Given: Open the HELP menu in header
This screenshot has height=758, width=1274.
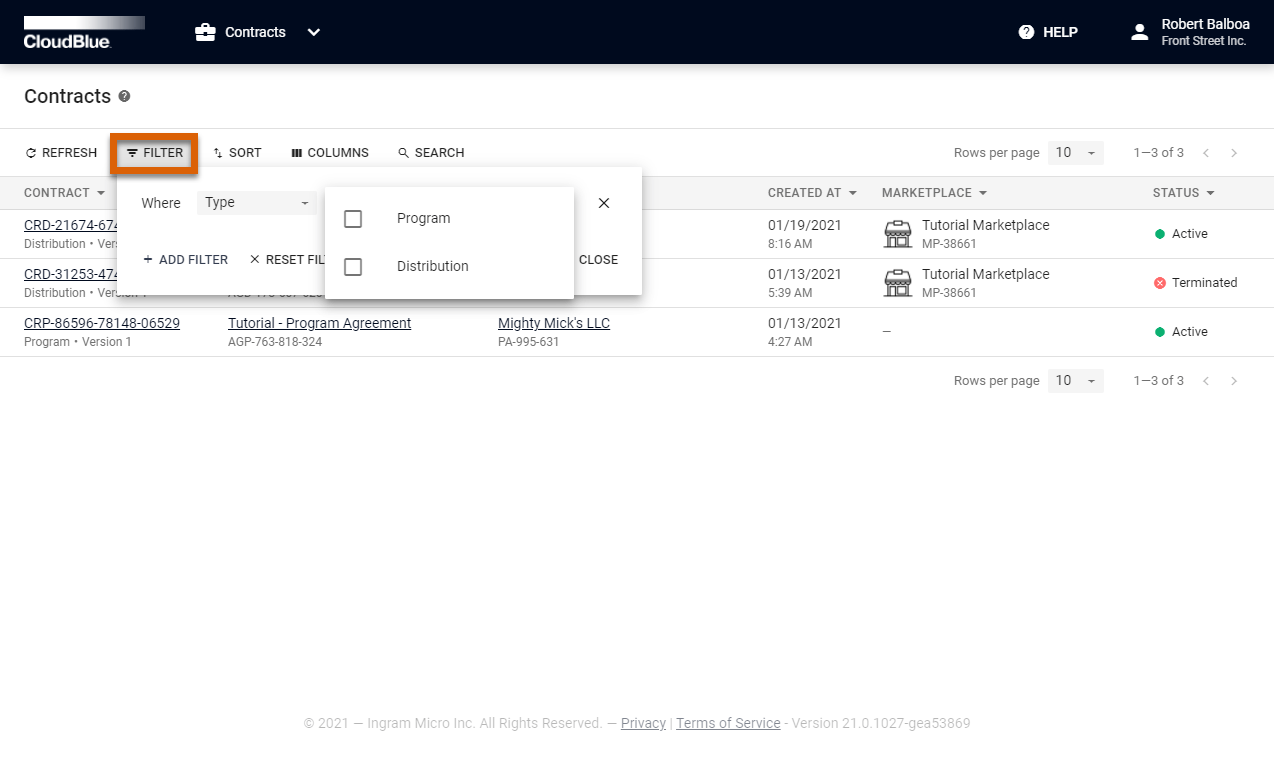Looking at the screenshot, I should (1048, 32).
